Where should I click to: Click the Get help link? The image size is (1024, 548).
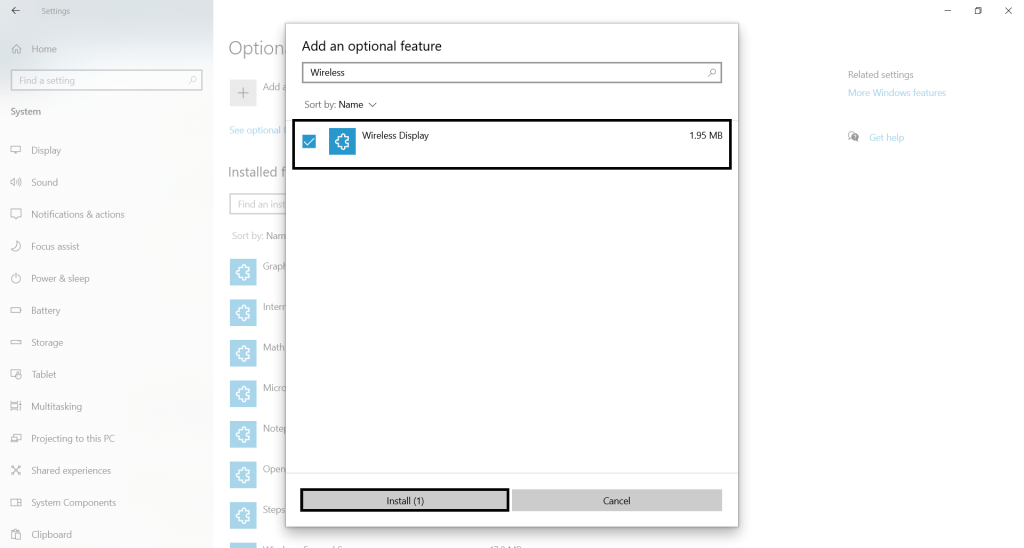[886, 138]
